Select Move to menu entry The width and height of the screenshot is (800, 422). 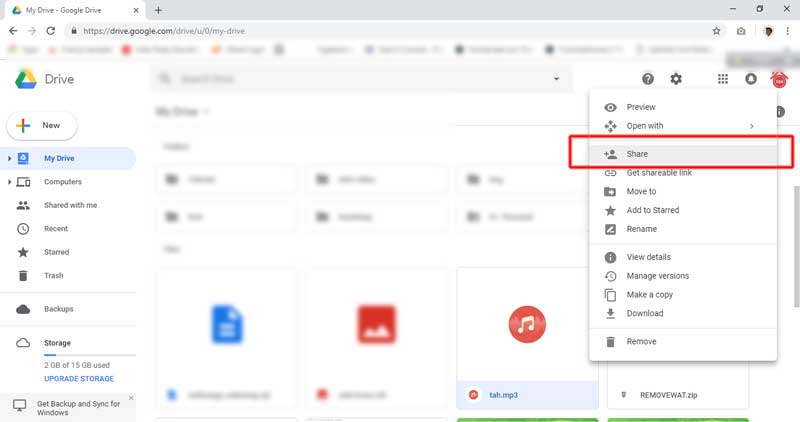coord(683,192)
